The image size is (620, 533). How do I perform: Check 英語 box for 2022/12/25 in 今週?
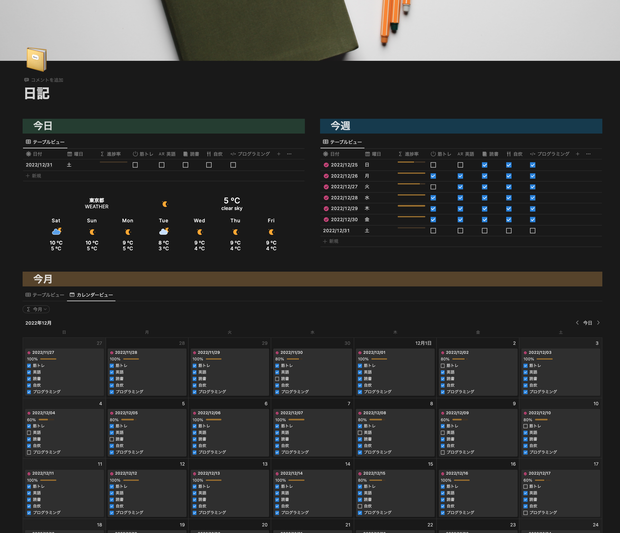pos(460,165)
